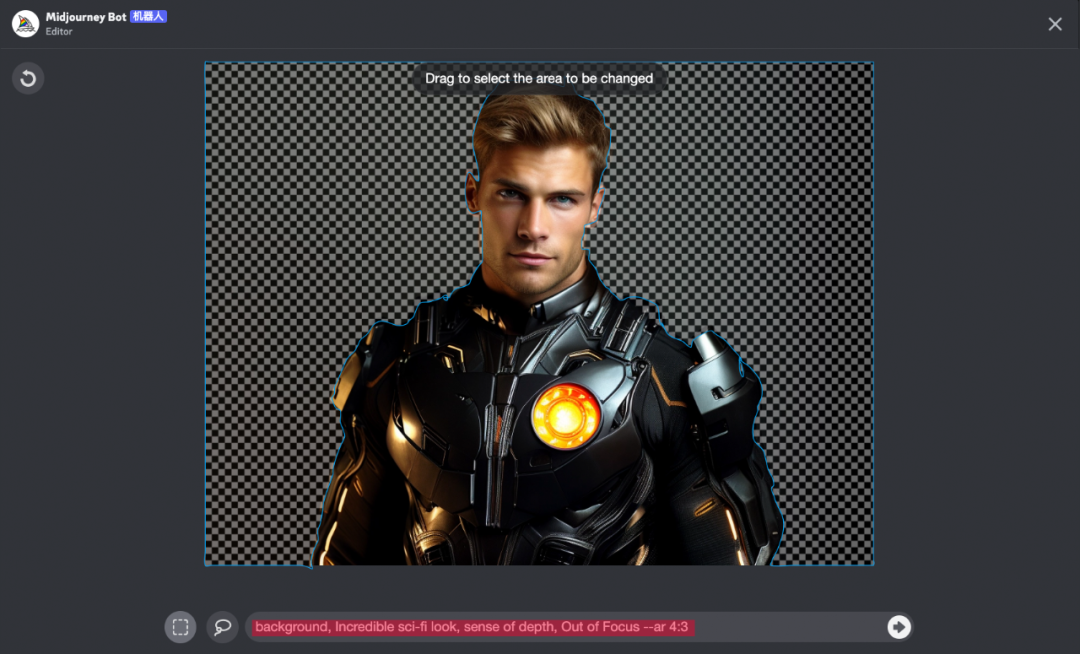1080x654 pixels.
Task: Select the rectangle selection tool
Action: (180, 627)
